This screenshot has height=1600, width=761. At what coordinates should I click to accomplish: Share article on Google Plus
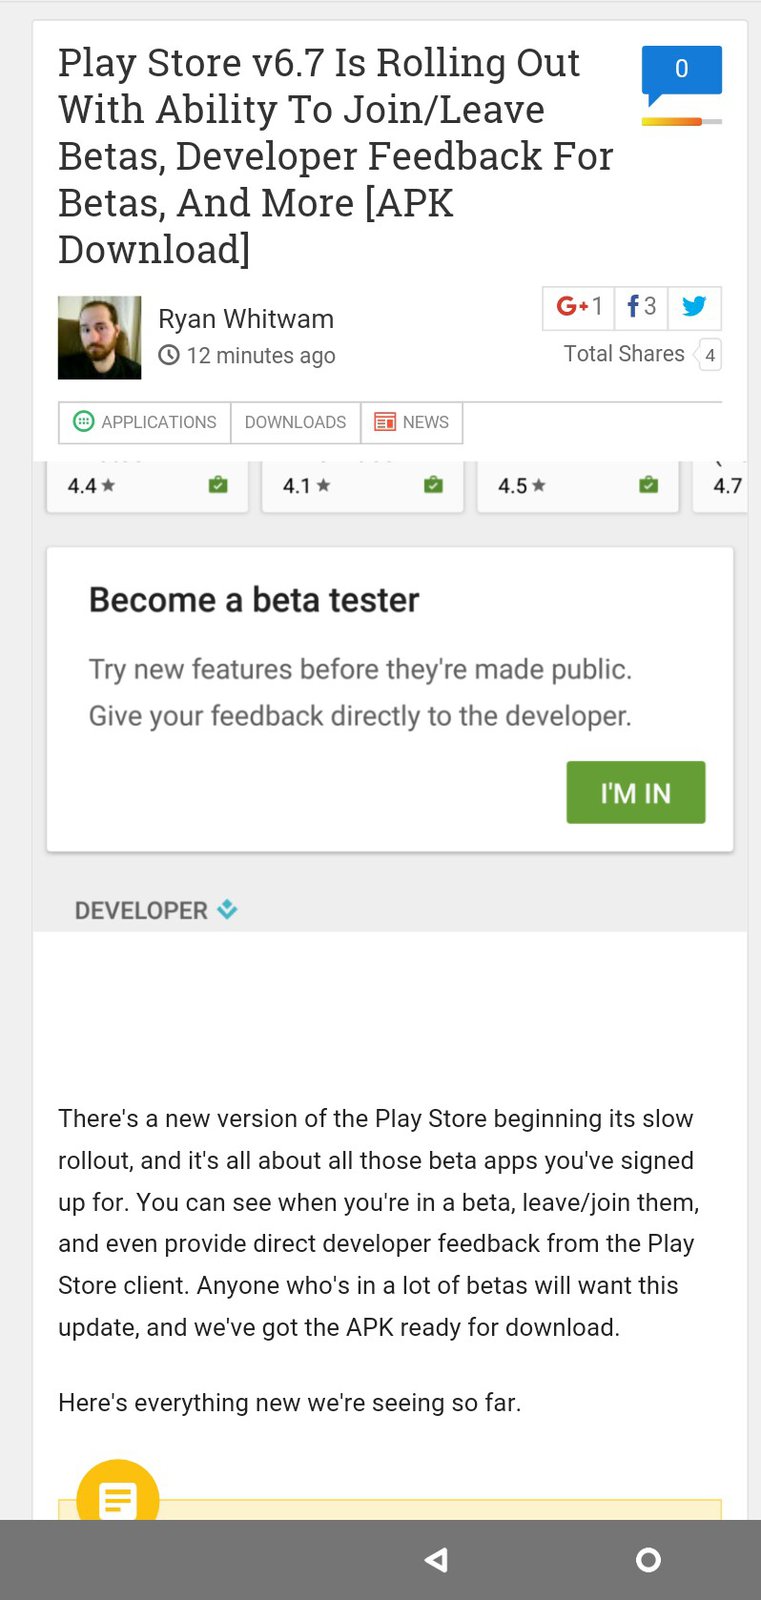click(578, 307)
